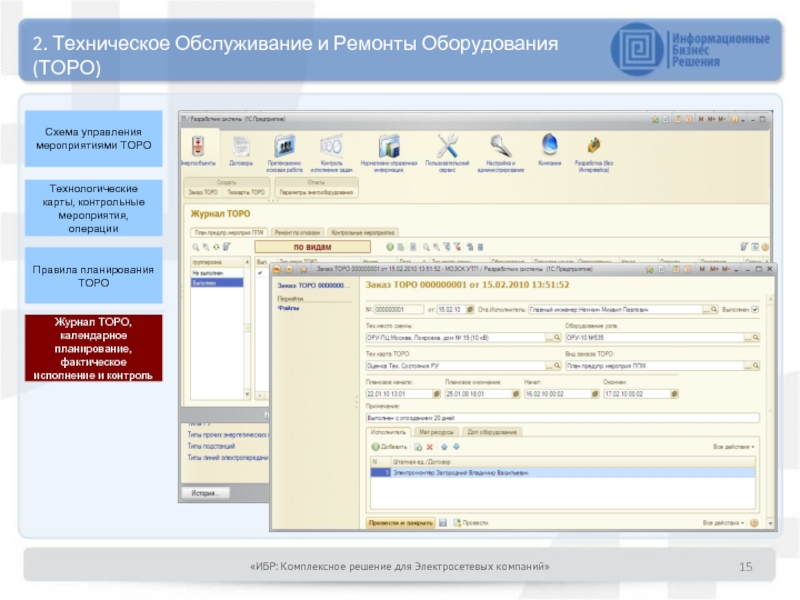Select the Электромонтёр executor row

coord(460,472)
